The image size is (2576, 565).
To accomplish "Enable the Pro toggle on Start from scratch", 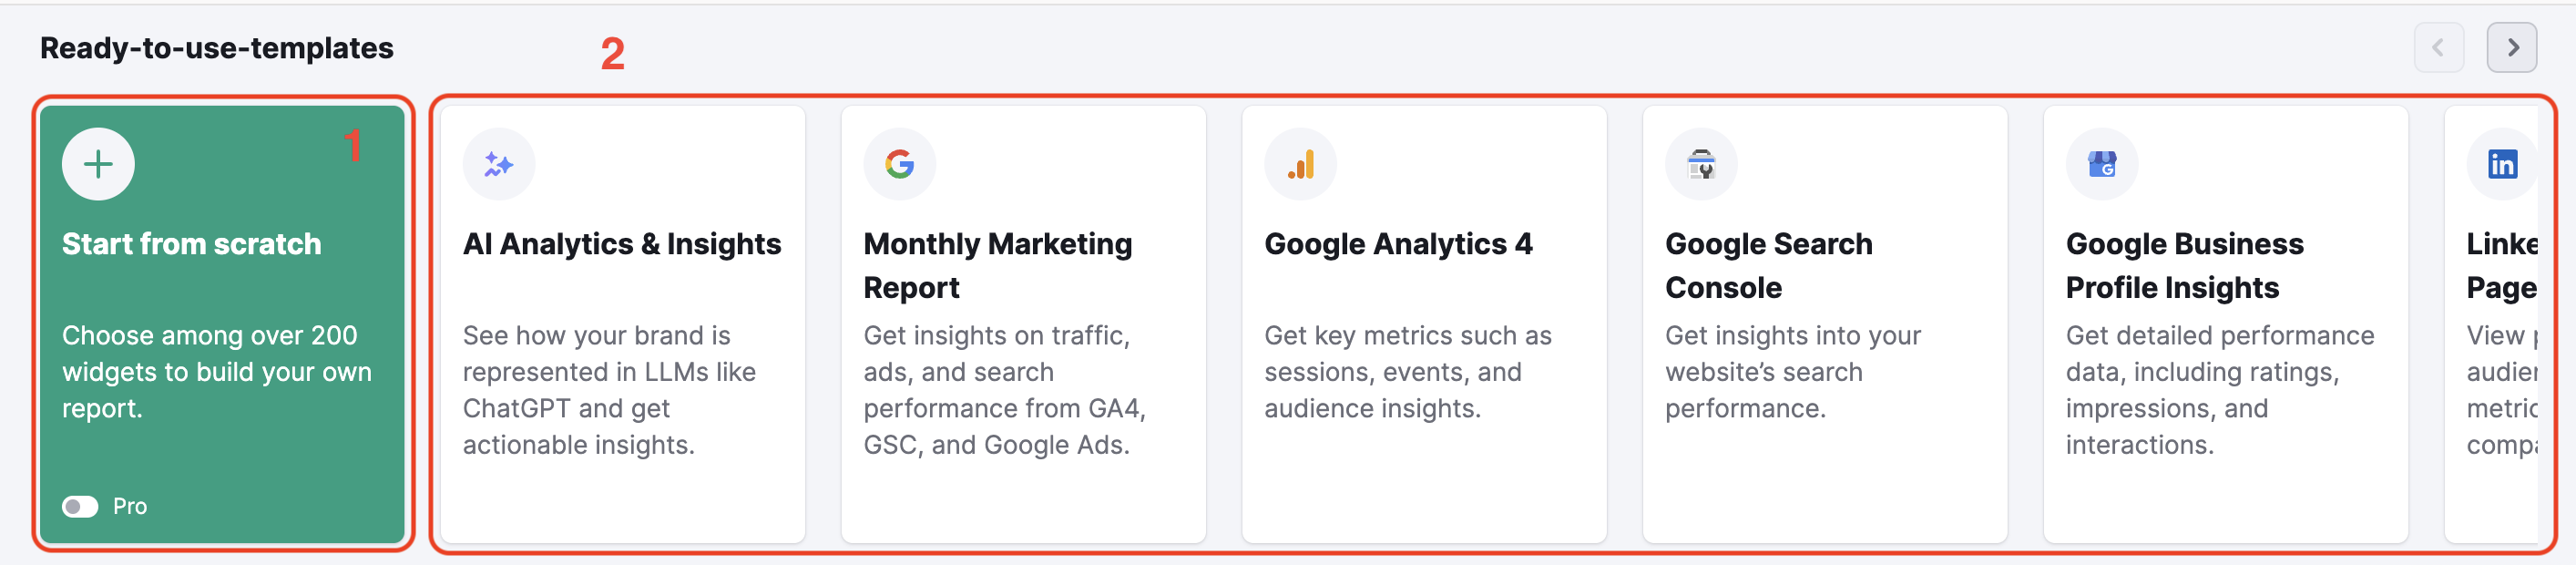I will tap(81, 507).
